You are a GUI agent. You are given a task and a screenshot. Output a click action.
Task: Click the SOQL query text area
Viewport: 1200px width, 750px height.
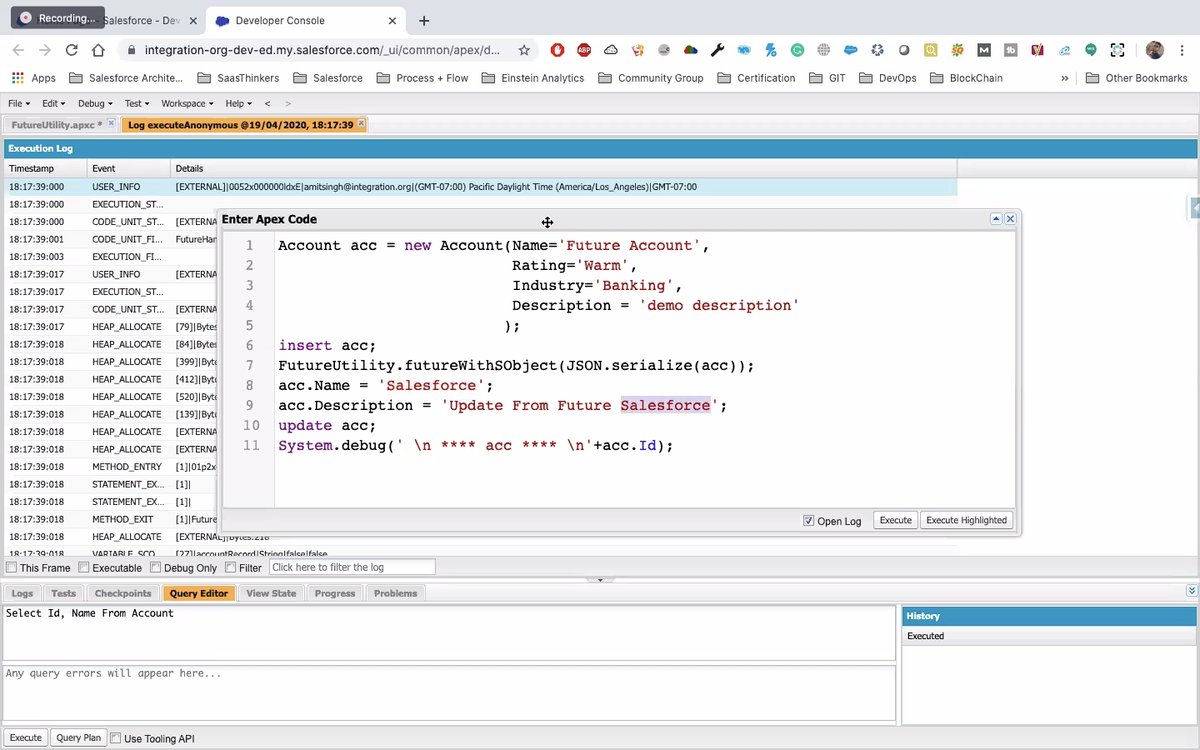(x=449, y=632)
